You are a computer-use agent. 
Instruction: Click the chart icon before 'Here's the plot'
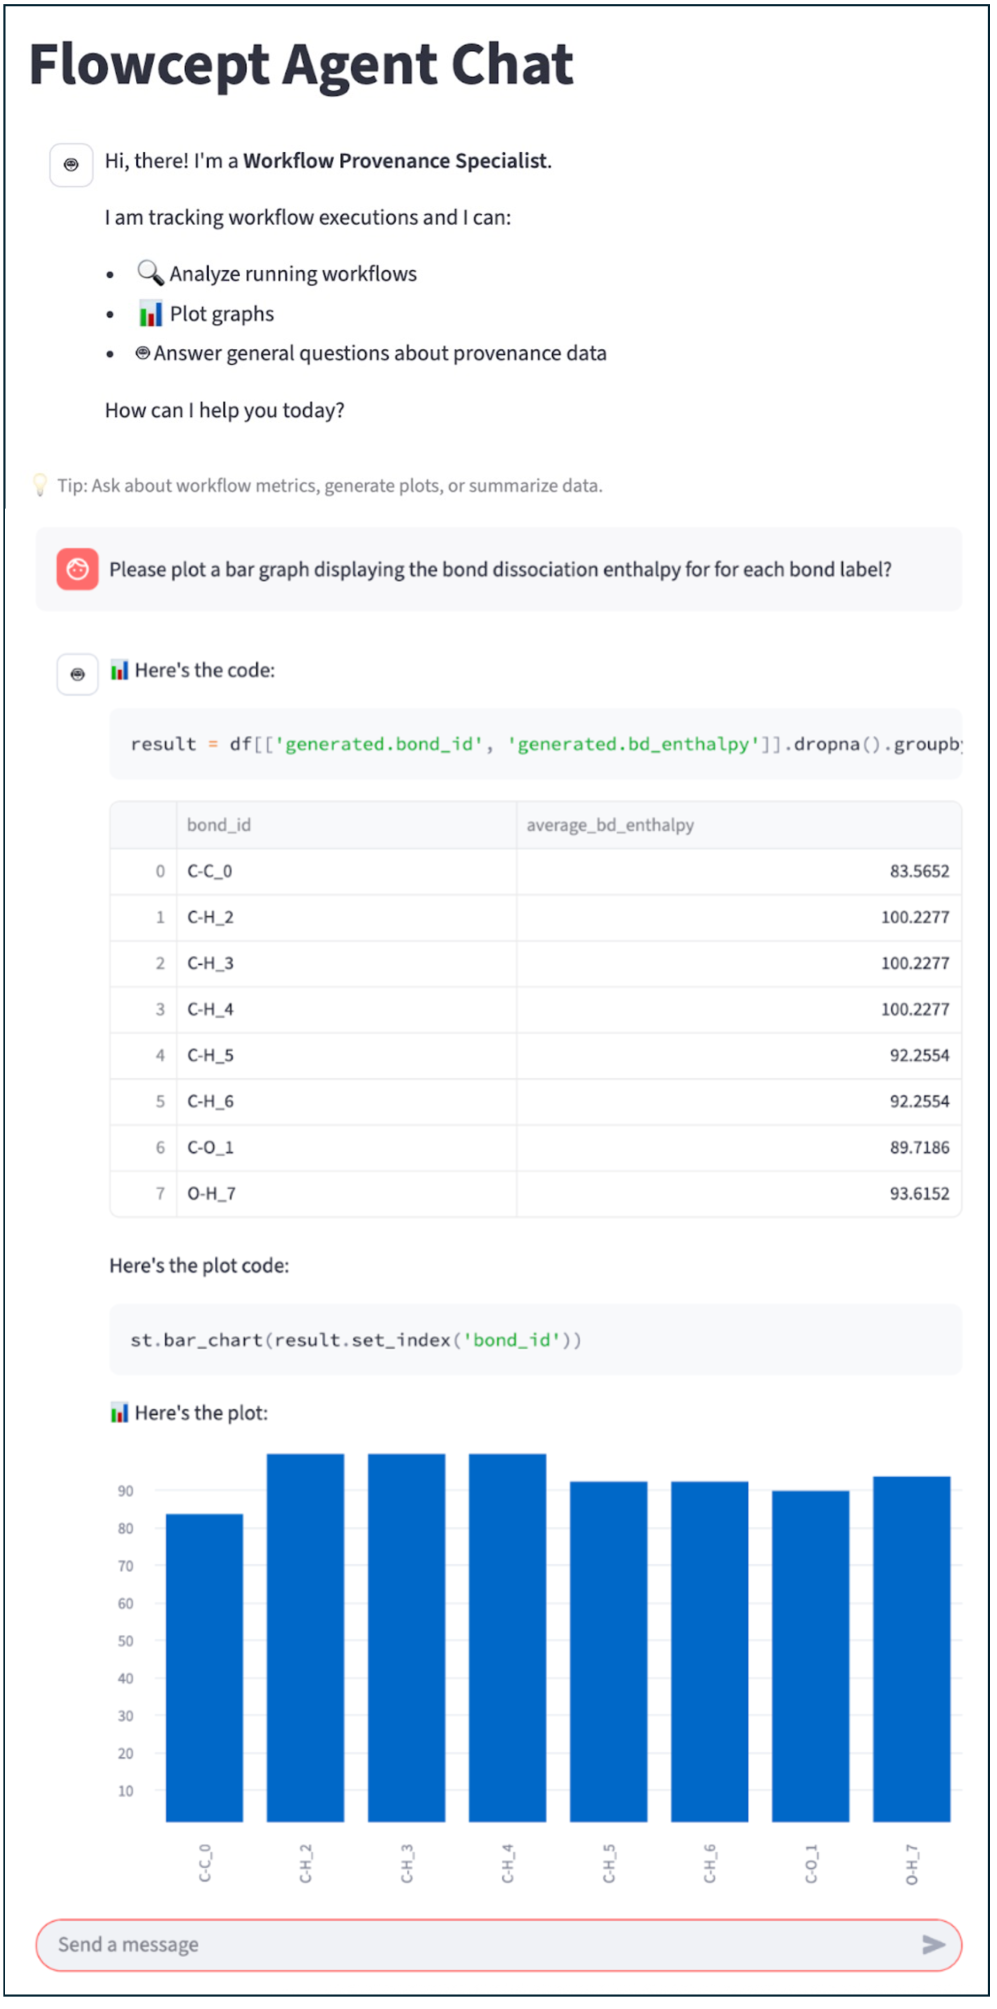click(119, 1413)
